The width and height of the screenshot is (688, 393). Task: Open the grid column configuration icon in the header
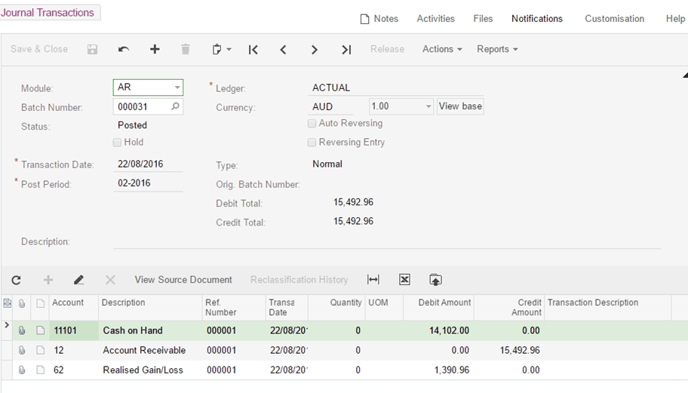click(7, 303)
